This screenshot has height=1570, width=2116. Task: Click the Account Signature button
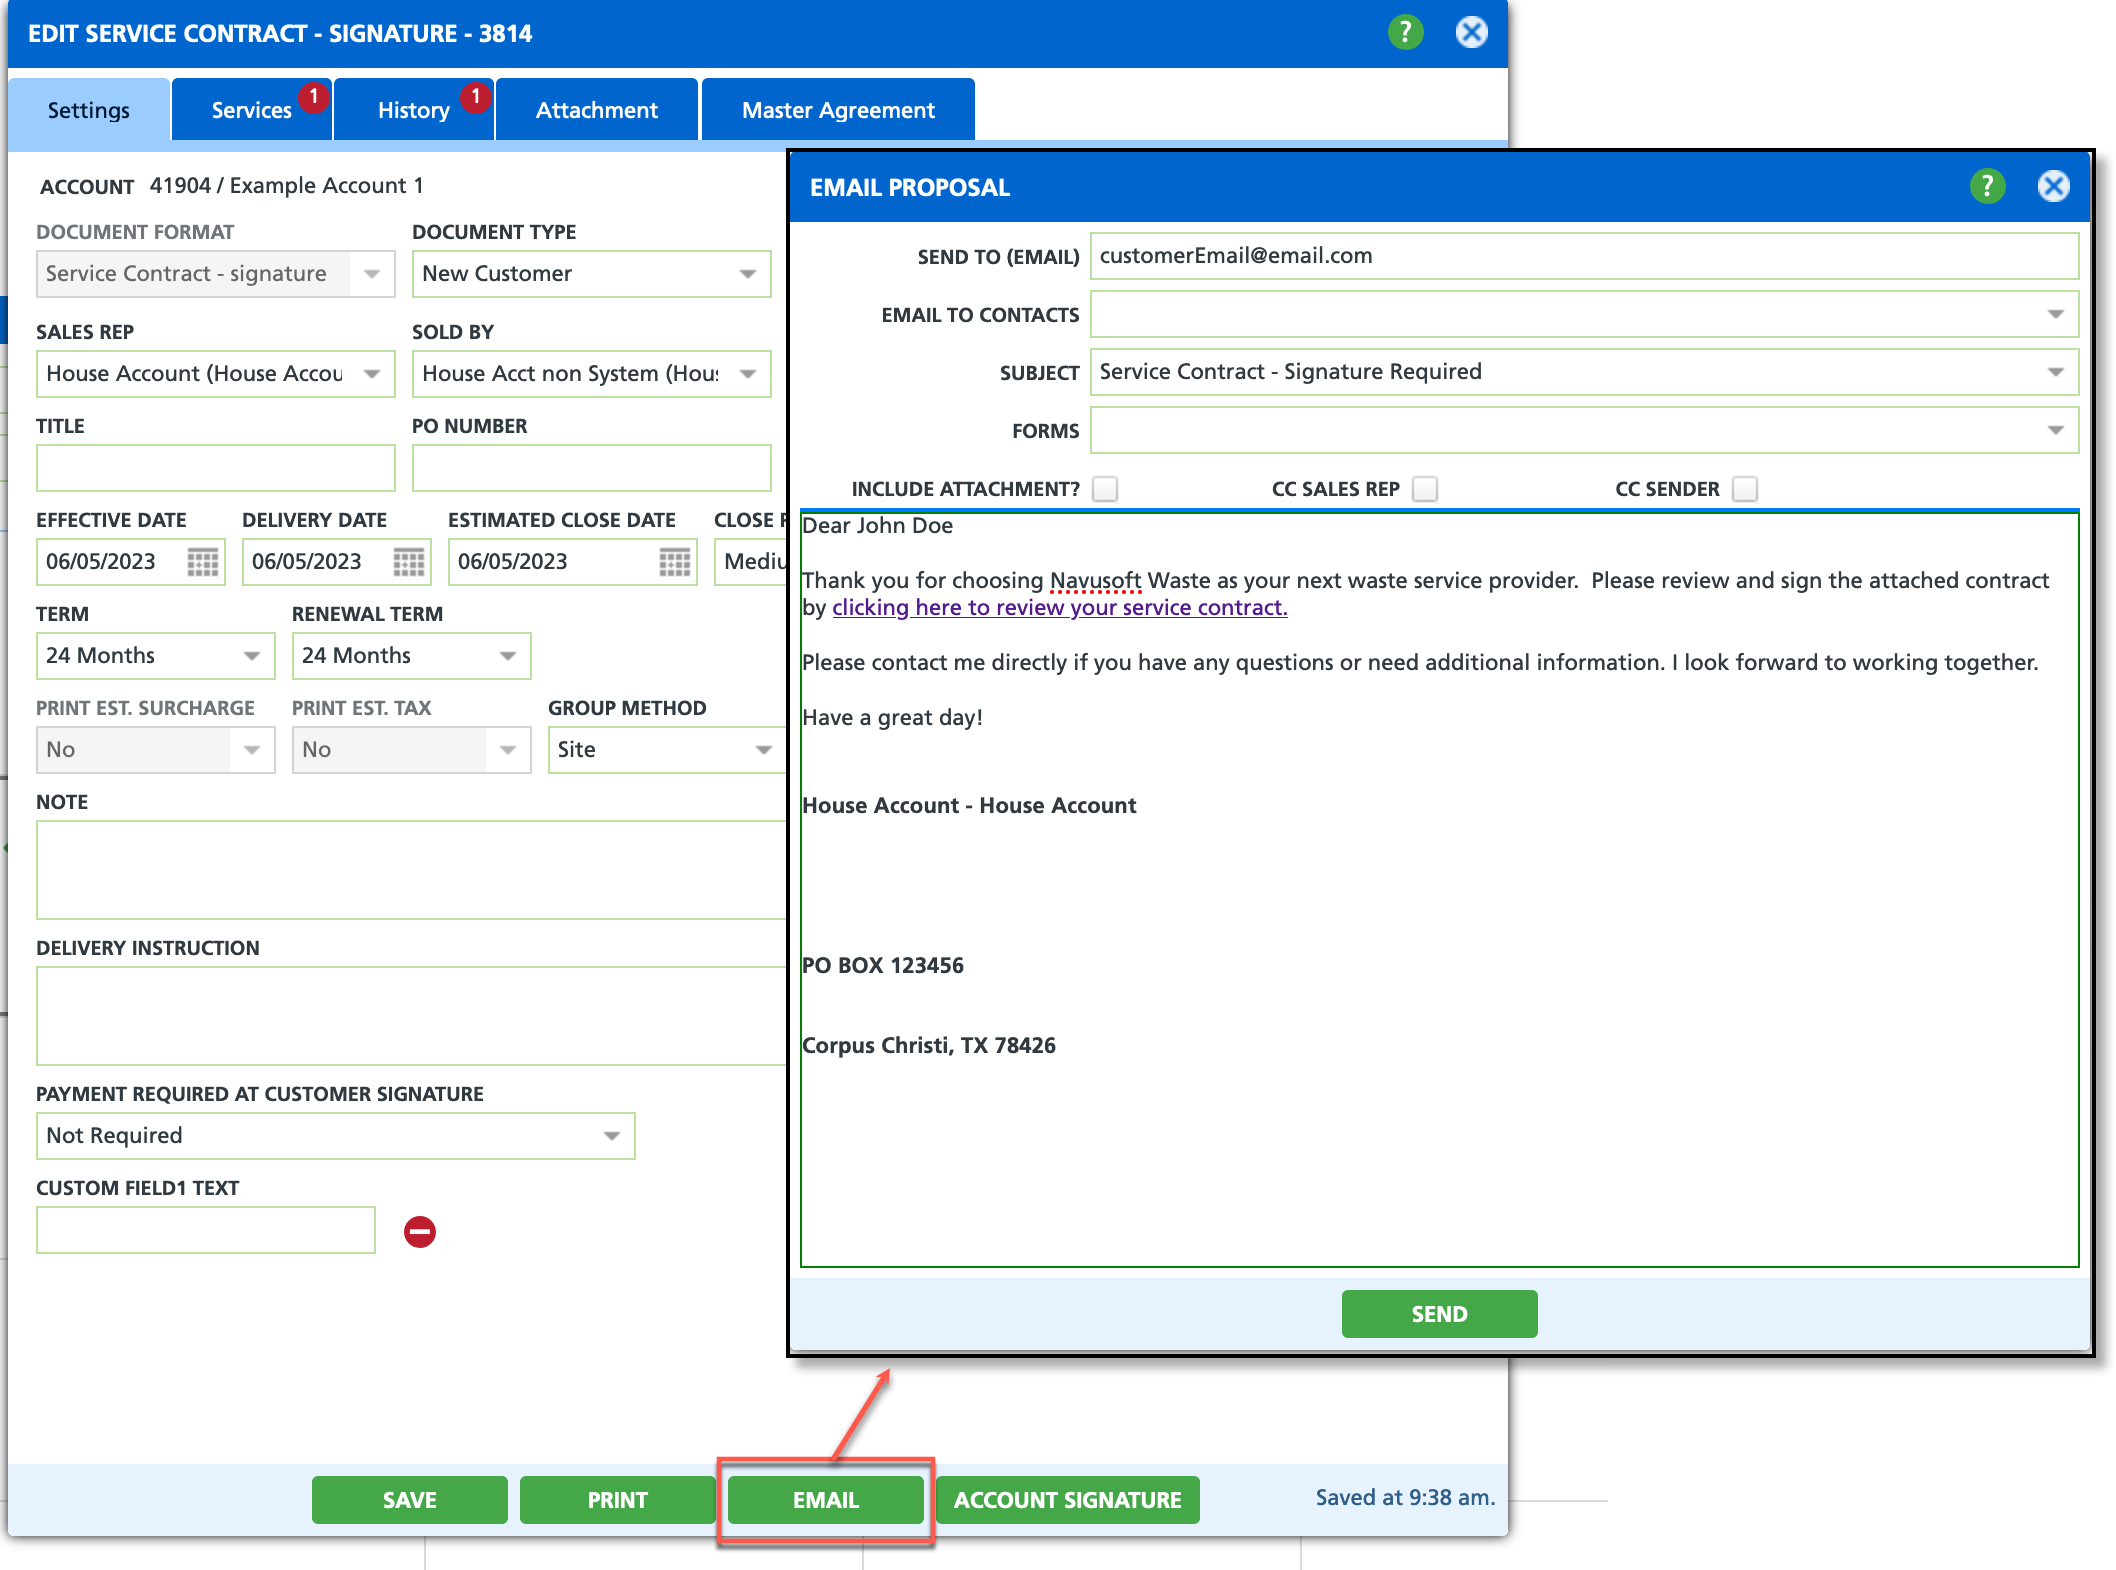tap(1067, 1500)
